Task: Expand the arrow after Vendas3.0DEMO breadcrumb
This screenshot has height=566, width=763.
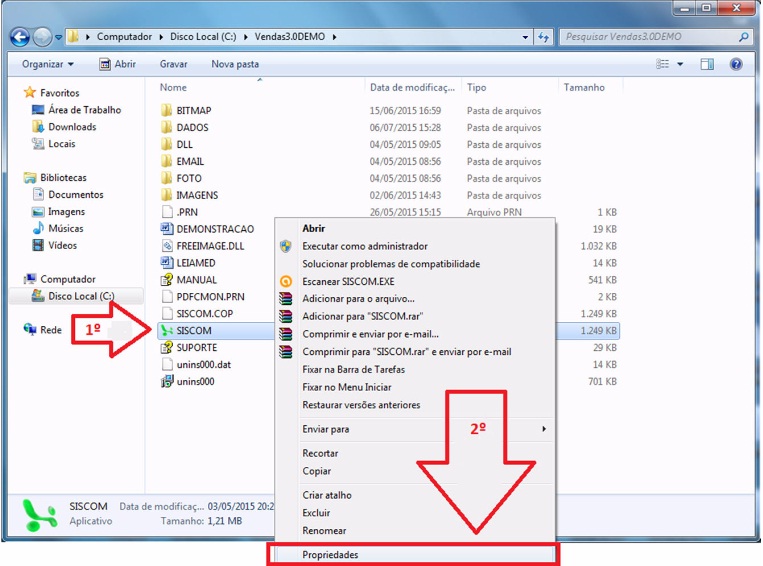Action: 335,37
